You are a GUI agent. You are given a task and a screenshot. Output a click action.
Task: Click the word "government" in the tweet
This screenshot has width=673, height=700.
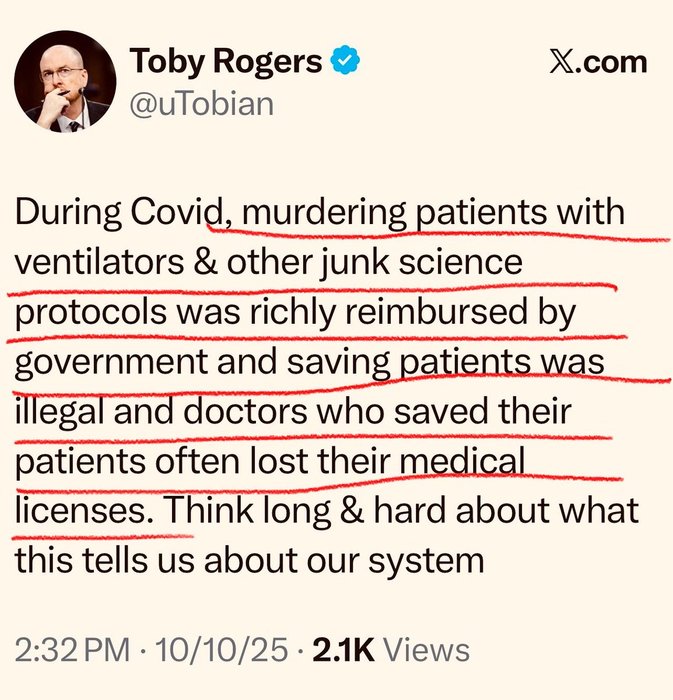[111, 363]
